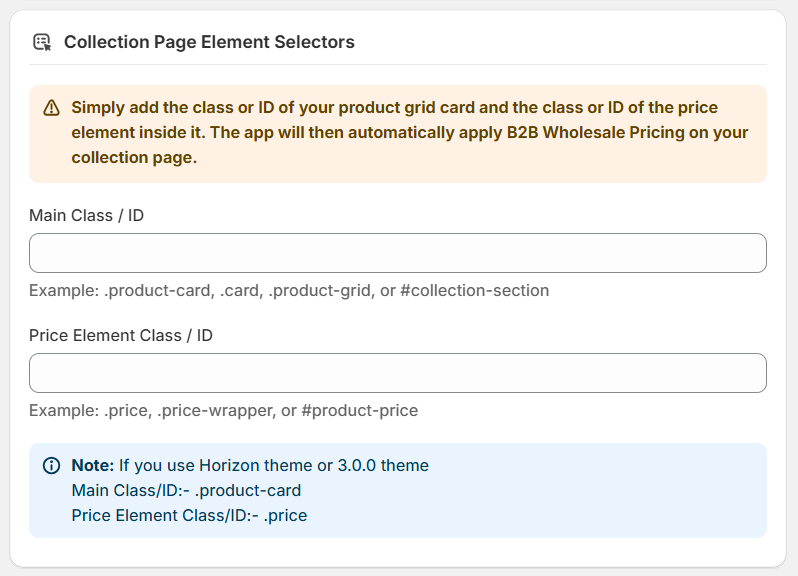Click the "Collection Page Element Selectors" heading
The width and height of the screenshot is (798, 576).
point(209,42)
